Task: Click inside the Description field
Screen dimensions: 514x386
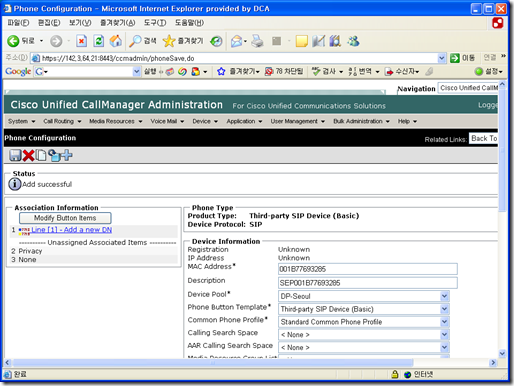Action: 368,283
